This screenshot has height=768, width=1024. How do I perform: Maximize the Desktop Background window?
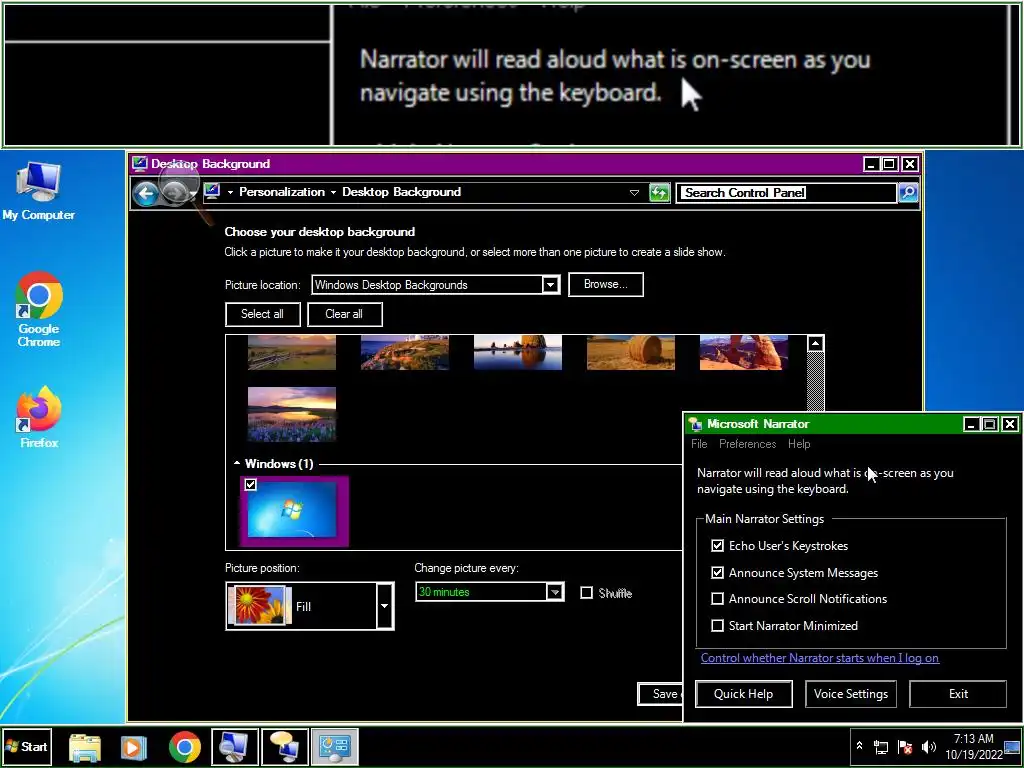pyautogui.click(x=889, y=164)
